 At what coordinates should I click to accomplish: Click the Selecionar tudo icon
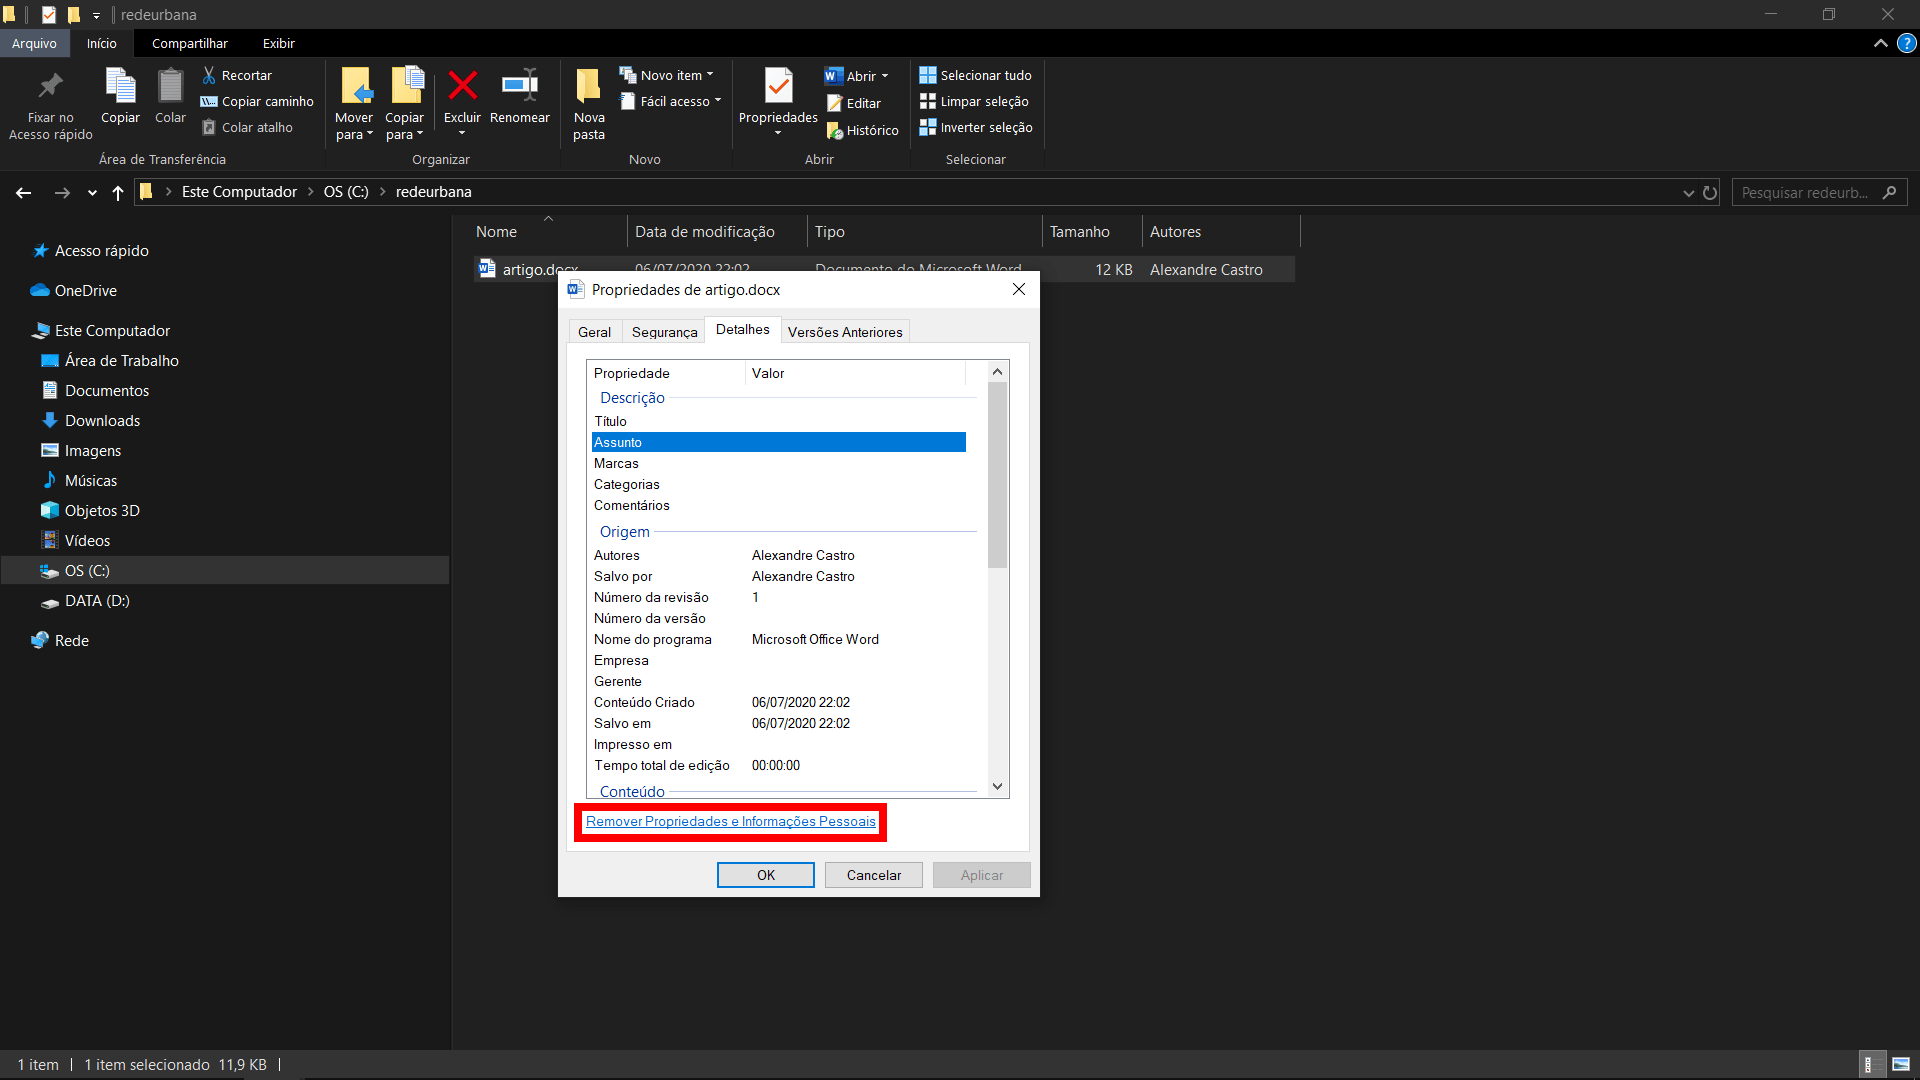(x=928, y=75)
